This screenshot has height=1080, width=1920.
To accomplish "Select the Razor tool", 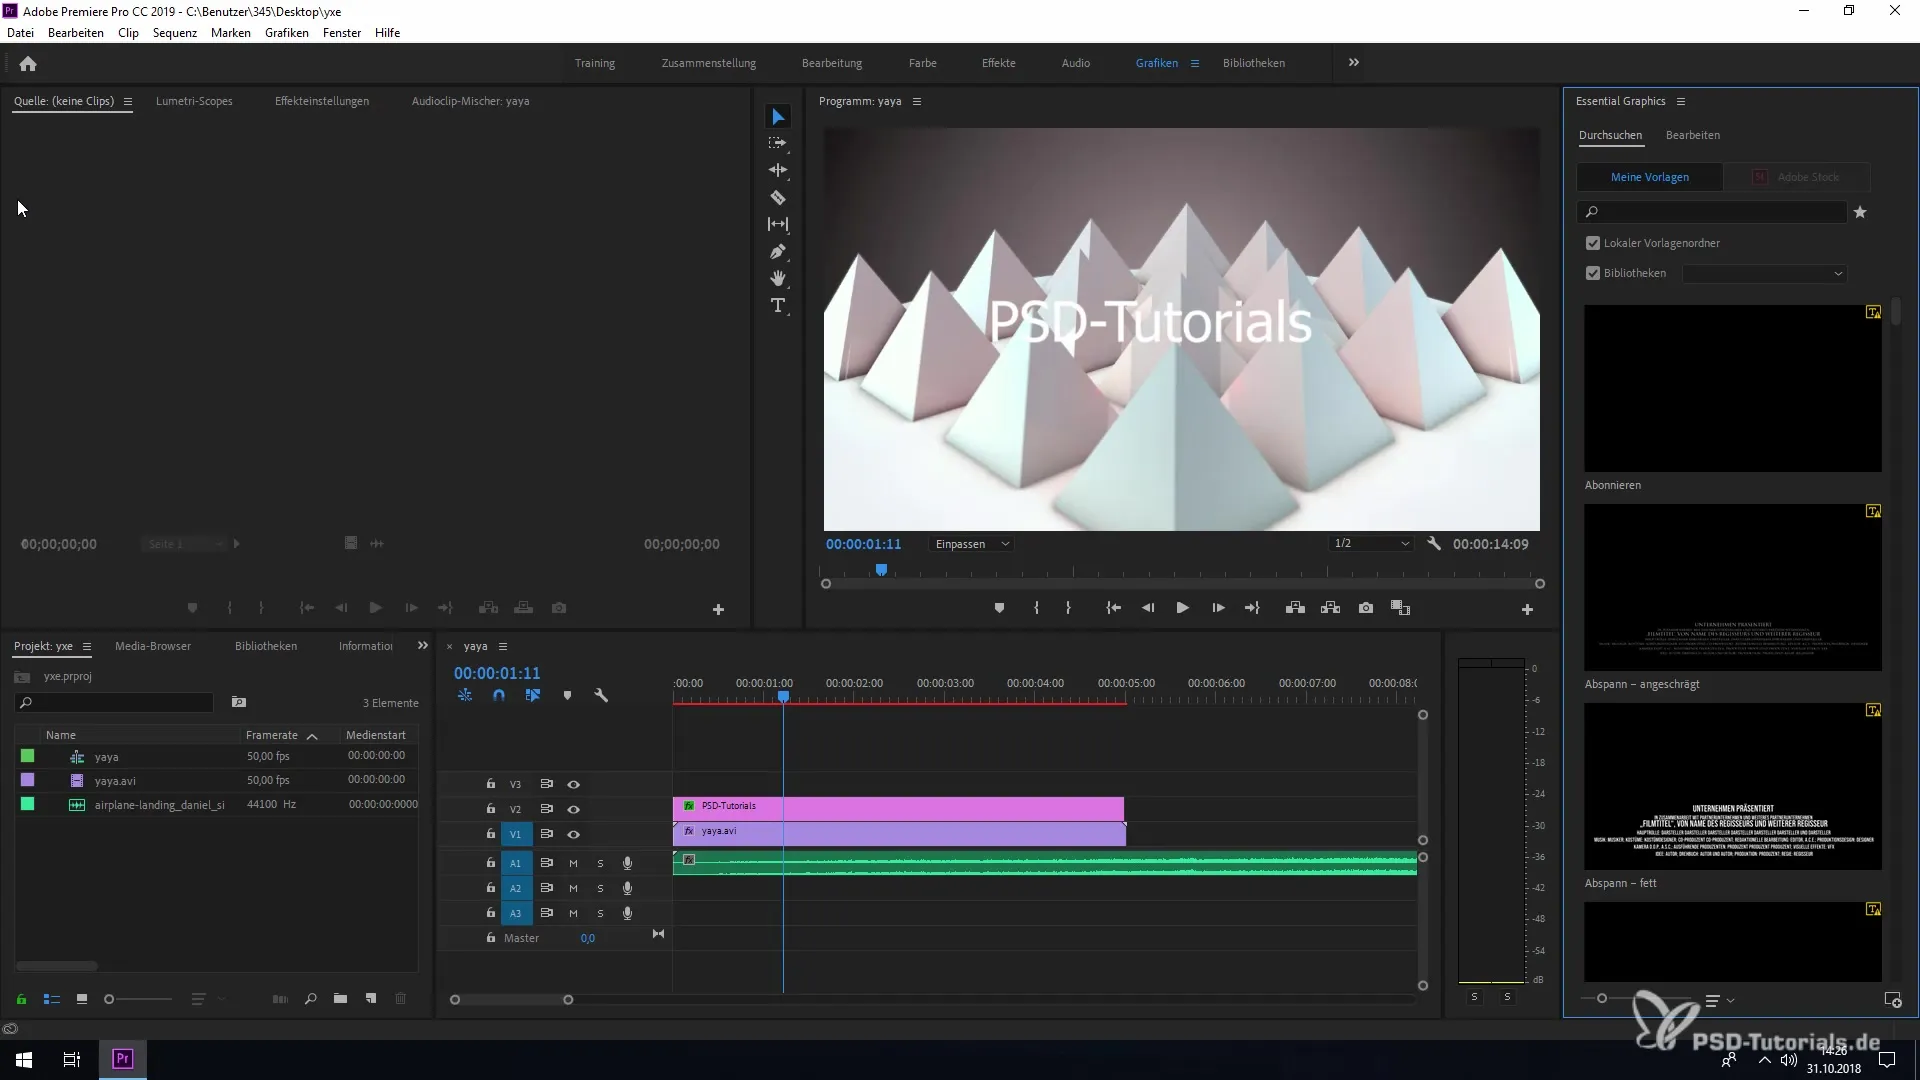I will coord(778,197).
